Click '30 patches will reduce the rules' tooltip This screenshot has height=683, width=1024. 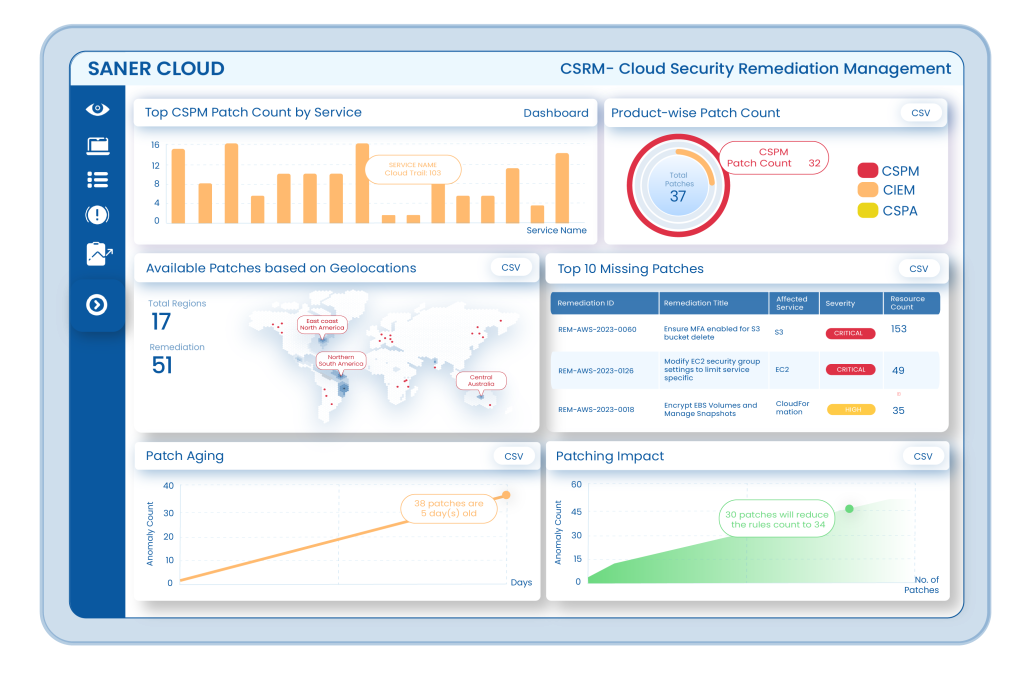776,519
